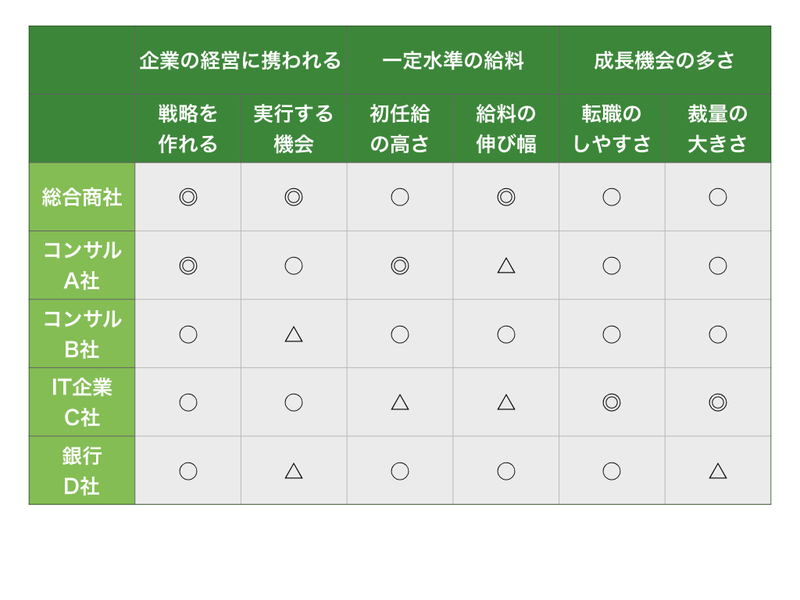Click triangle for 銀行D社 under 裁量の大きさ

[717, 471]
